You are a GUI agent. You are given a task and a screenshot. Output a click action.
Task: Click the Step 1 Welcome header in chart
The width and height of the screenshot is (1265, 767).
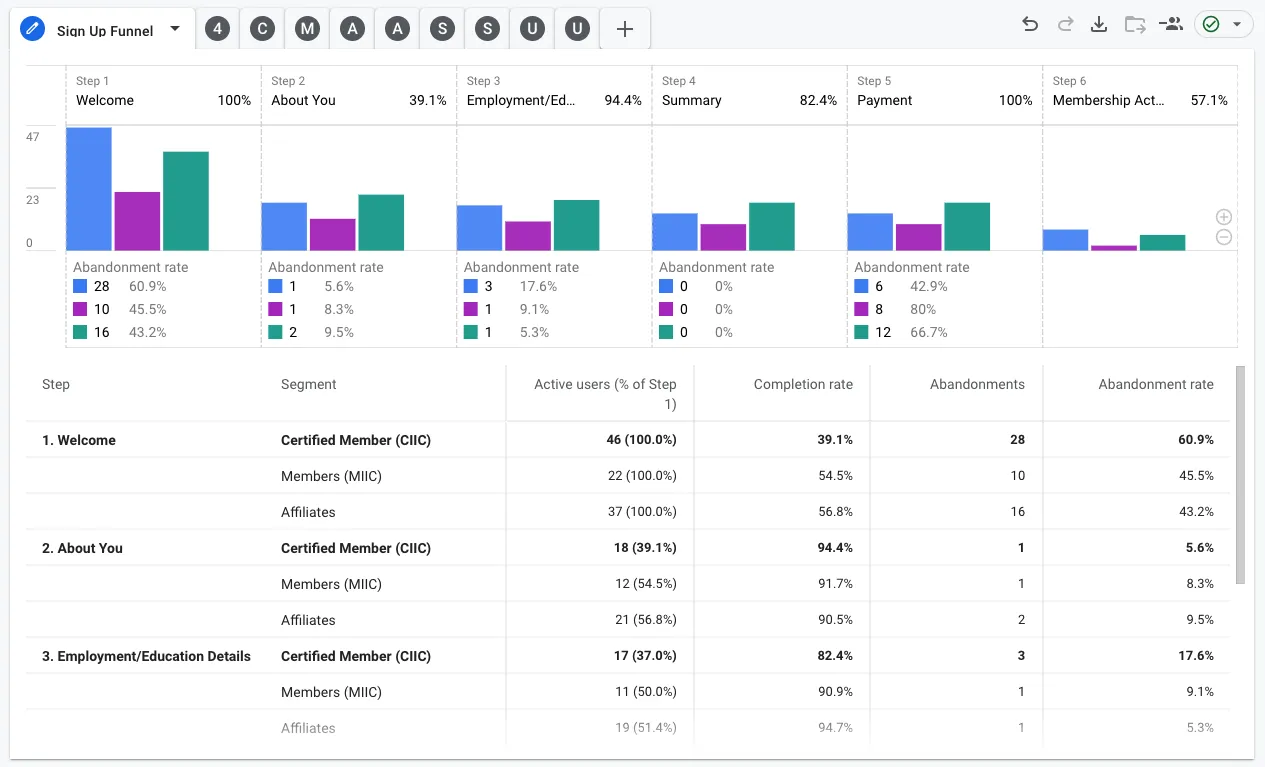[163, 91]
